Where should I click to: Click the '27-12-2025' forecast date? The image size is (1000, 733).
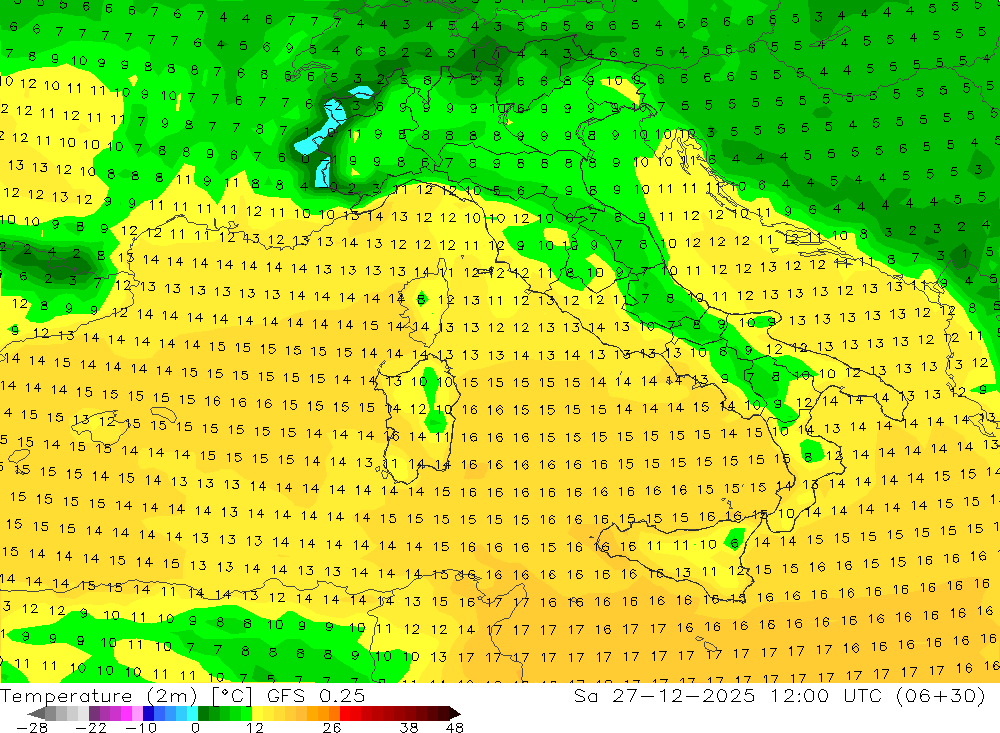point(684,696)
